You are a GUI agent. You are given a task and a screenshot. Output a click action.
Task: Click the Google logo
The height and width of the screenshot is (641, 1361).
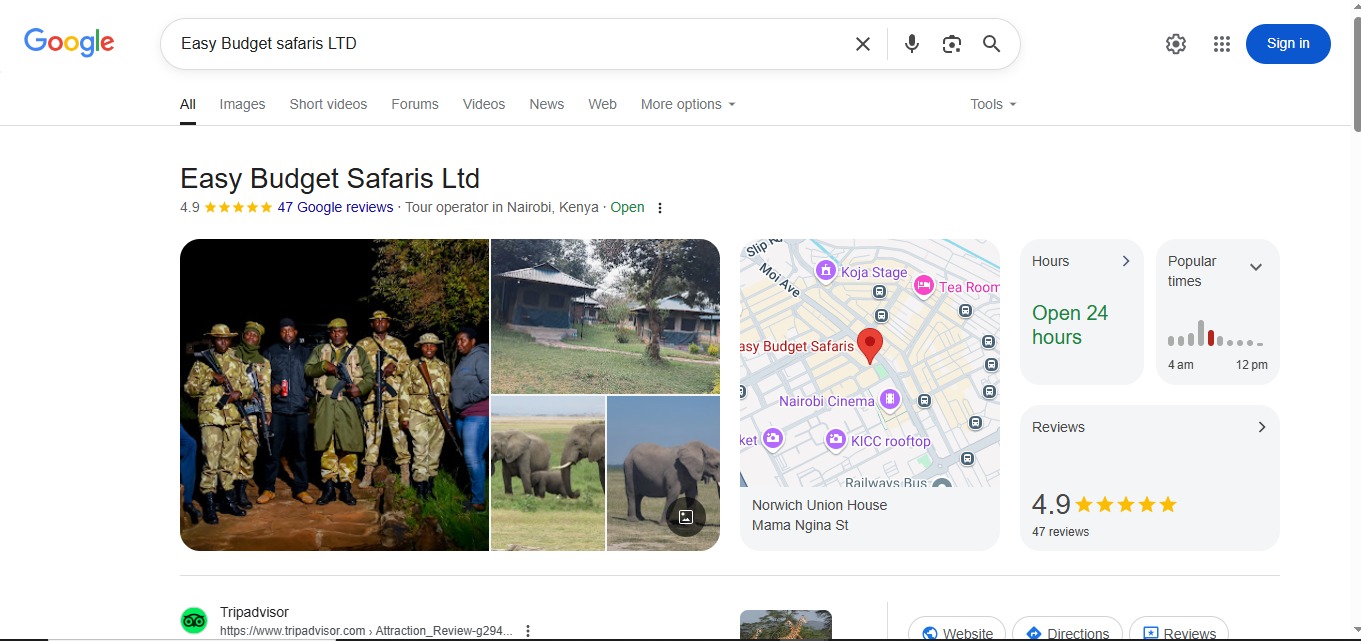(69, 42)
